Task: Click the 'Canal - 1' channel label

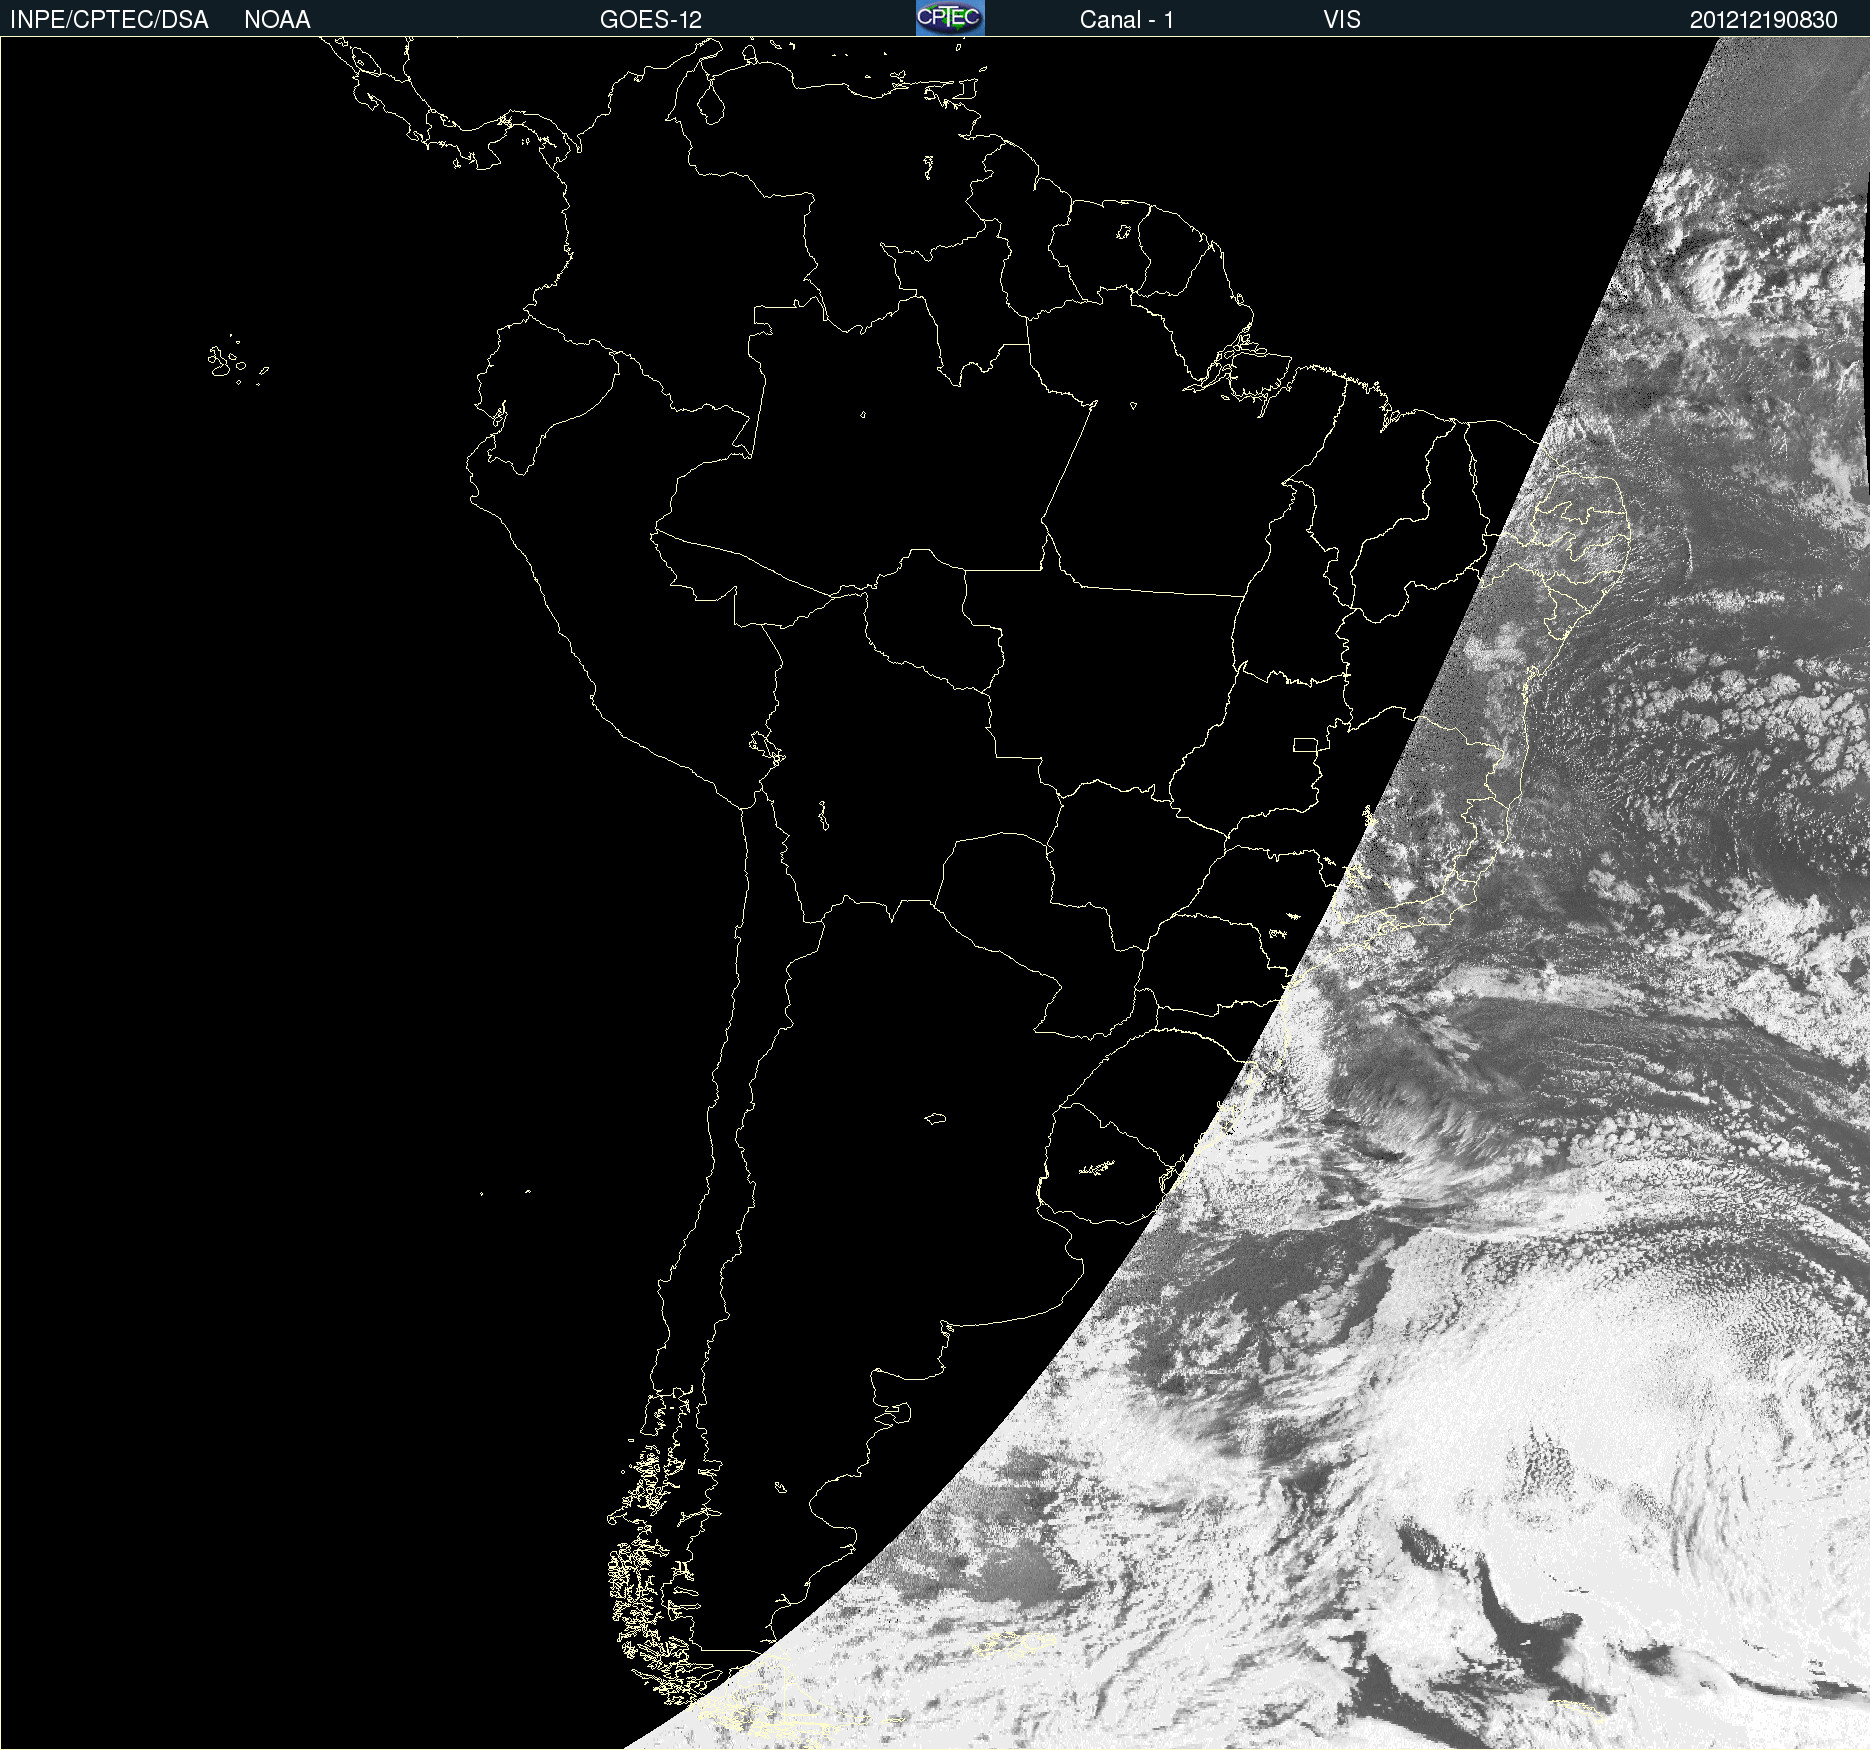Action: click(x=1127, y=20)
